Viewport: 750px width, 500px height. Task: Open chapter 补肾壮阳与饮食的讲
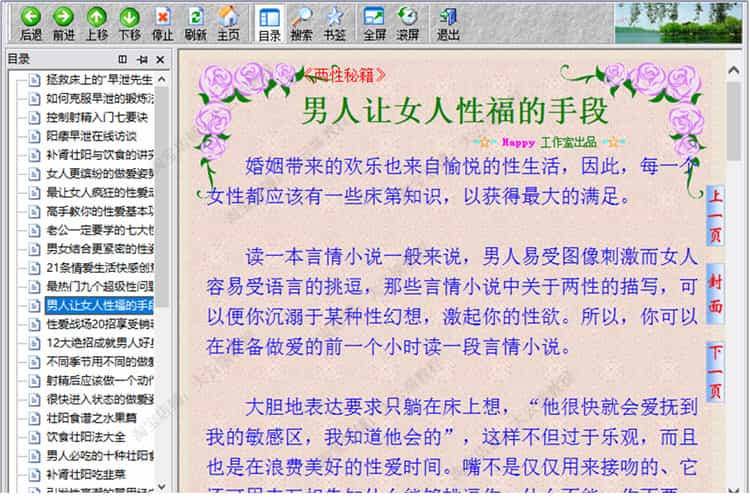[x=100, y=155]
